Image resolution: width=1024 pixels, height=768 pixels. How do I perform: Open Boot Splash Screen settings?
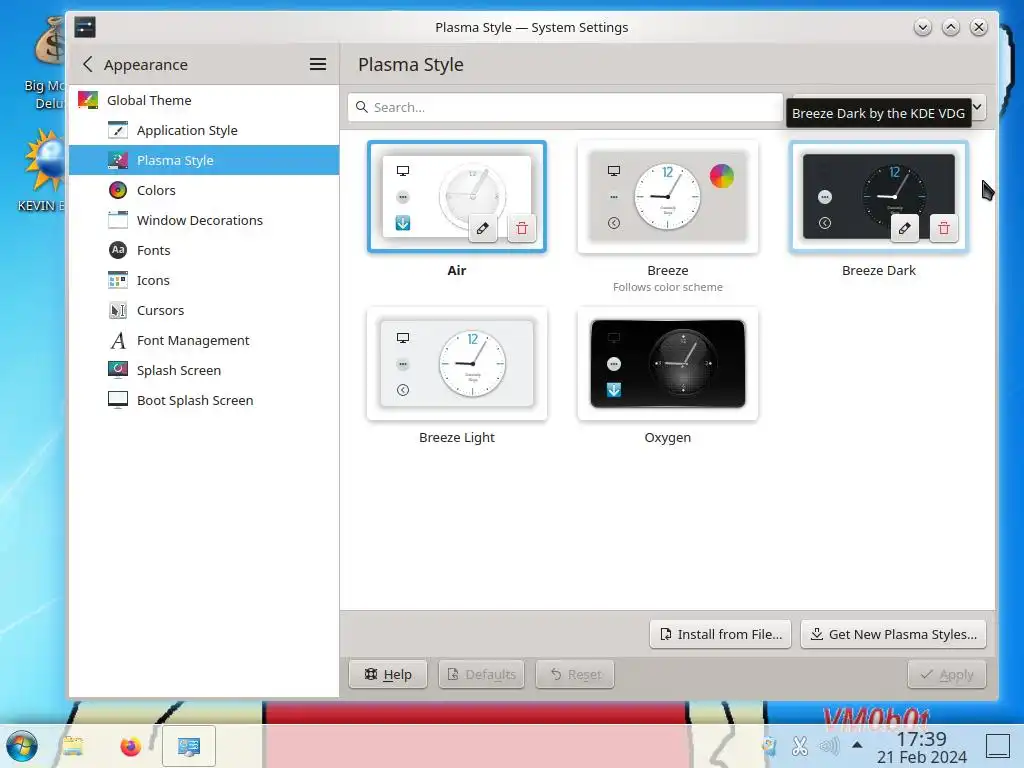[x=204, y=400]
